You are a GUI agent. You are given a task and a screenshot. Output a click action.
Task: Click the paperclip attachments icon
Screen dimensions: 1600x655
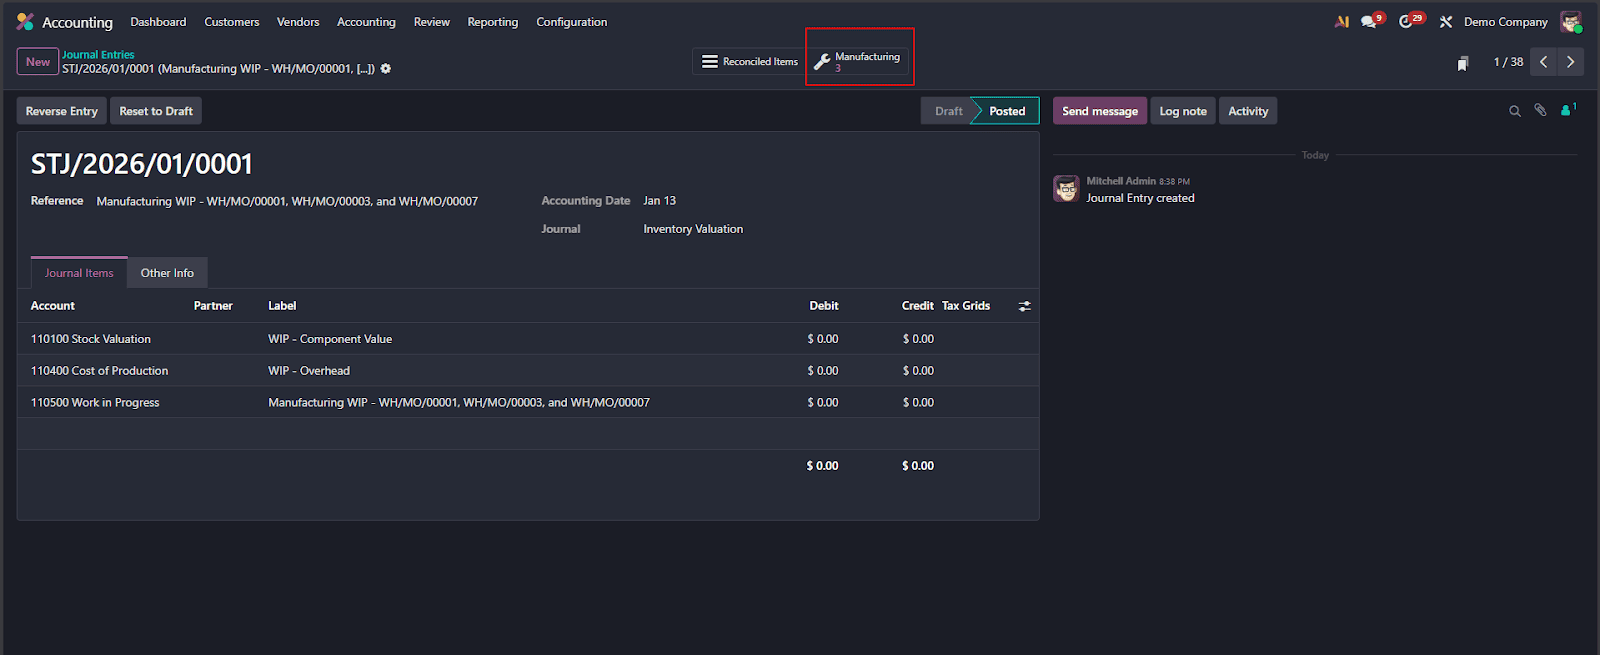click(x=1540, y=110)
